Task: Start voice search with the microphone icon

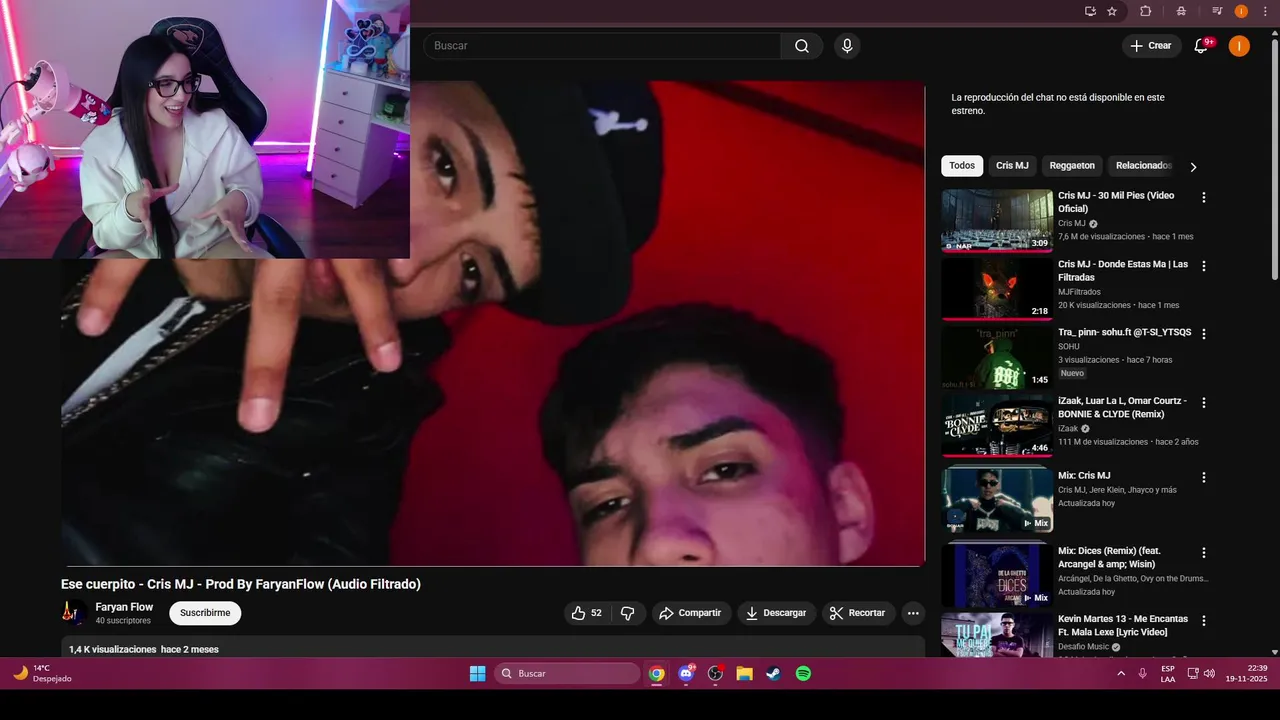Action: coord(847,46)
